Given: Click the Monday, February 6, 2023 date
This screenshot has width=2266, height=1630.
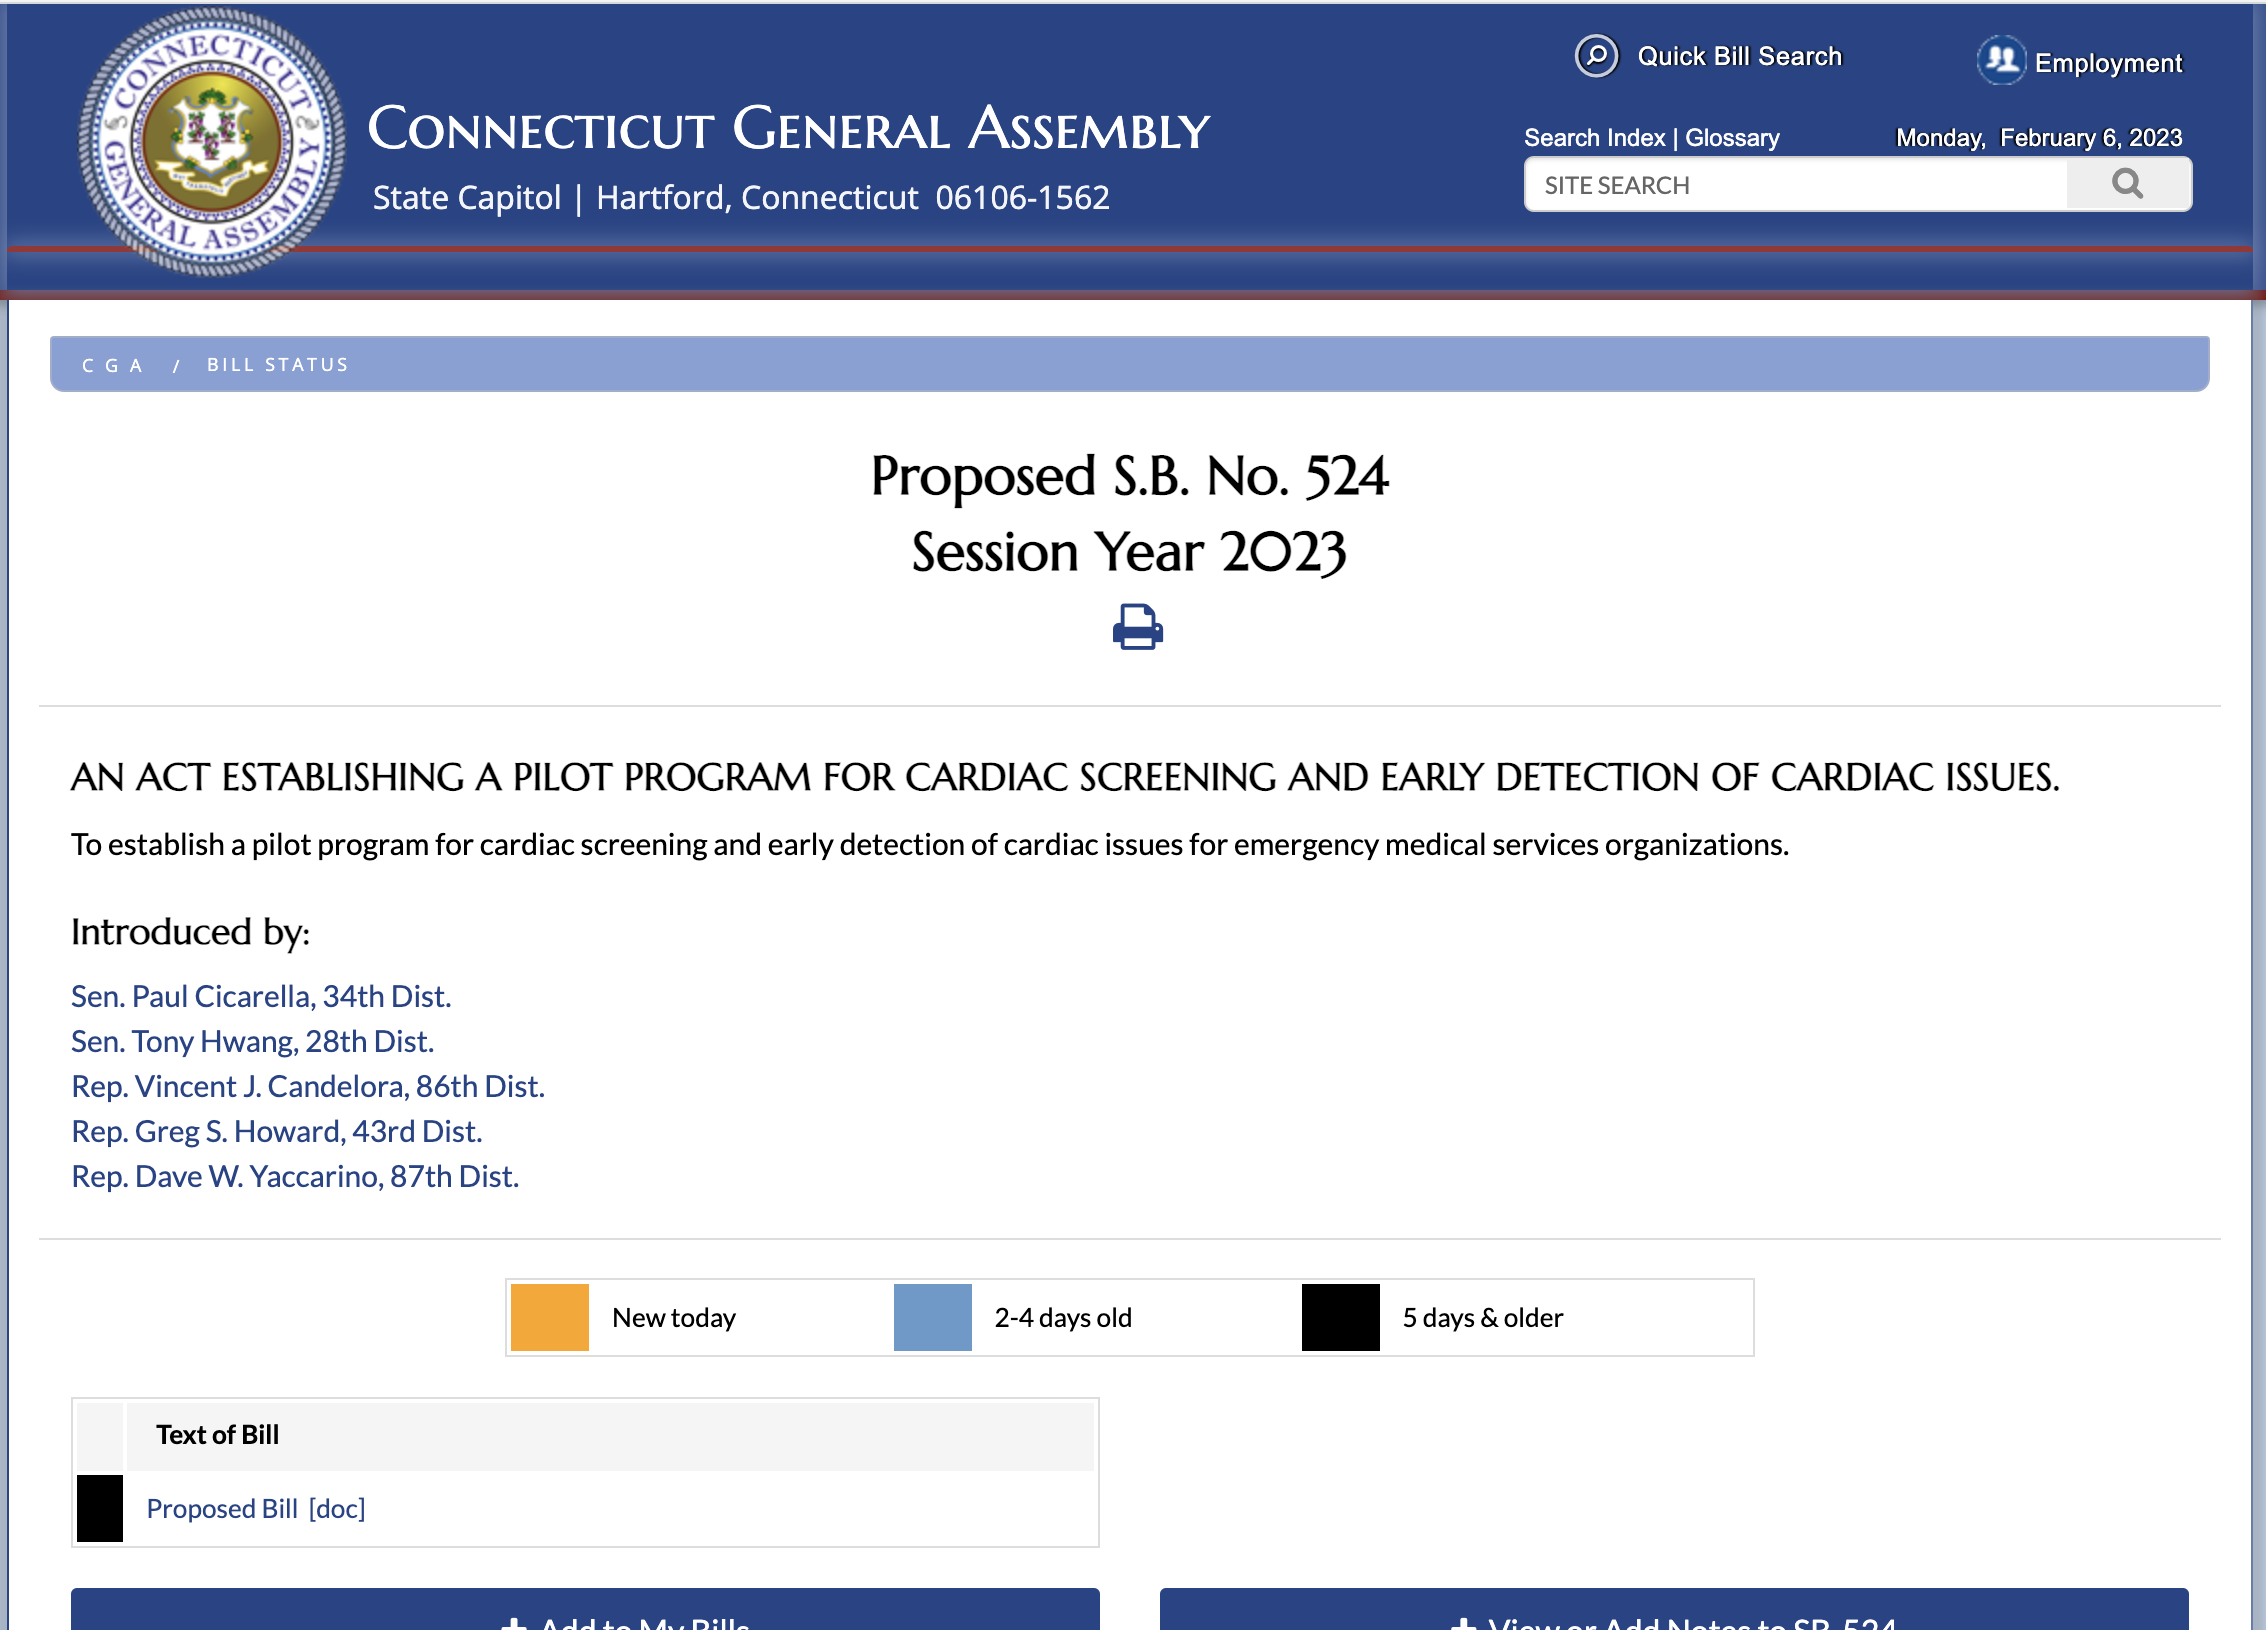Looking at the screenshot, I should coord(2039,138).
